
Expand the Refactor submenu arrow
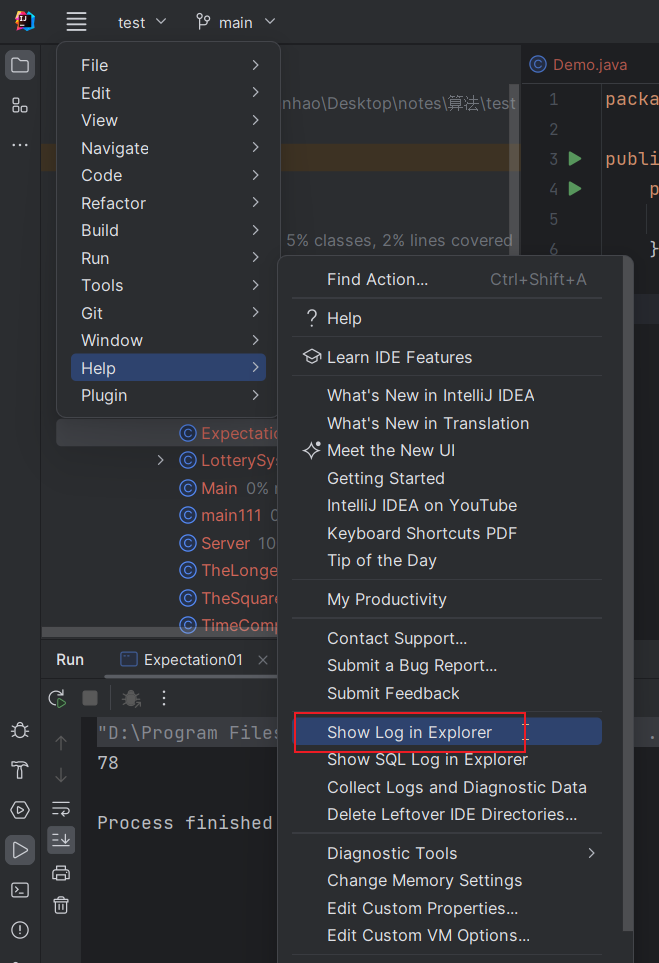click(255, 203)
